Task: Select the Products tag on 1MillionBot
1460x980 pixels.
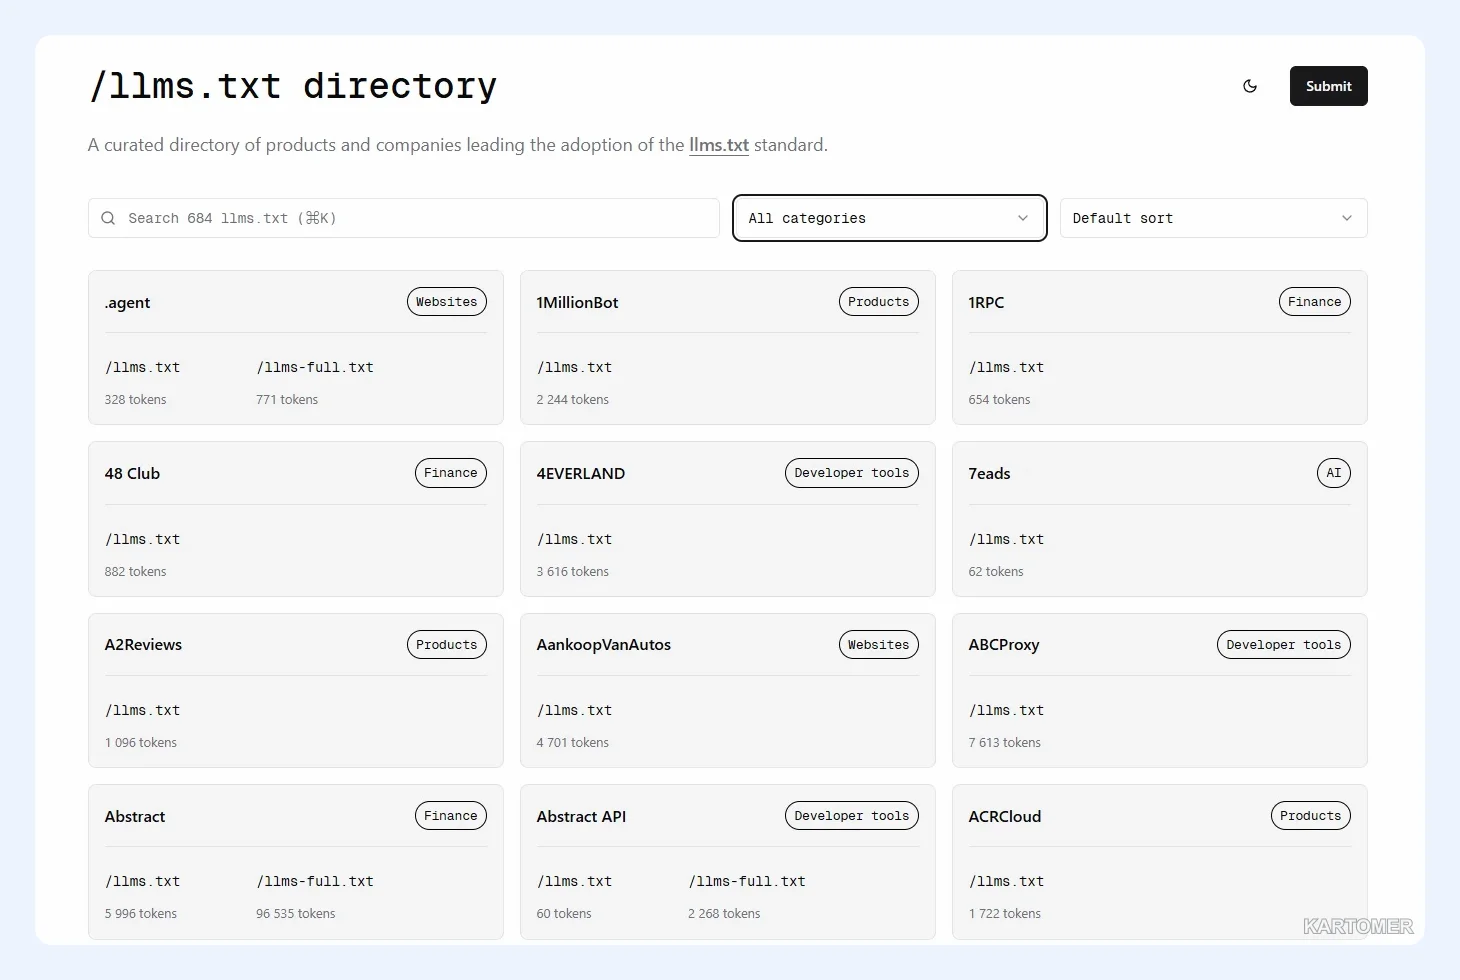Action: 878,302
